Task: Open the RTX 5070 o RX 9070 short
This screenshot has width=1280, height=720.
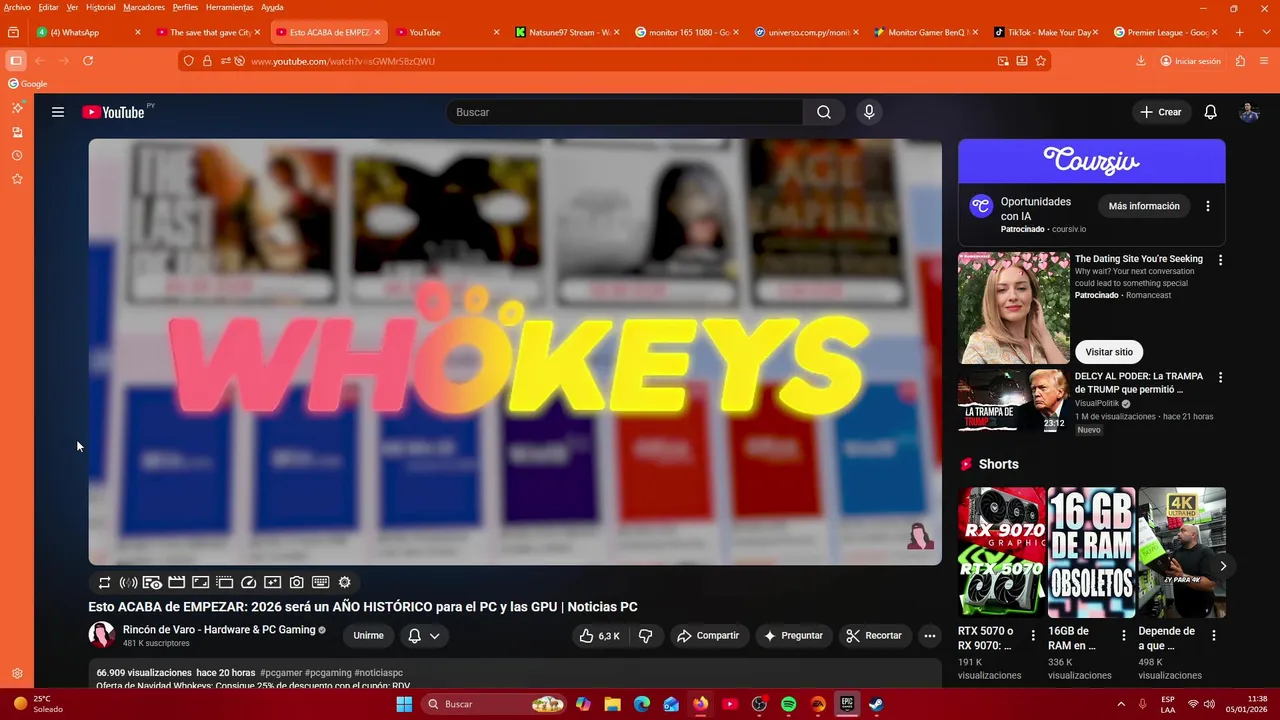Action: pyautogui.click(x=1001, y=552)
